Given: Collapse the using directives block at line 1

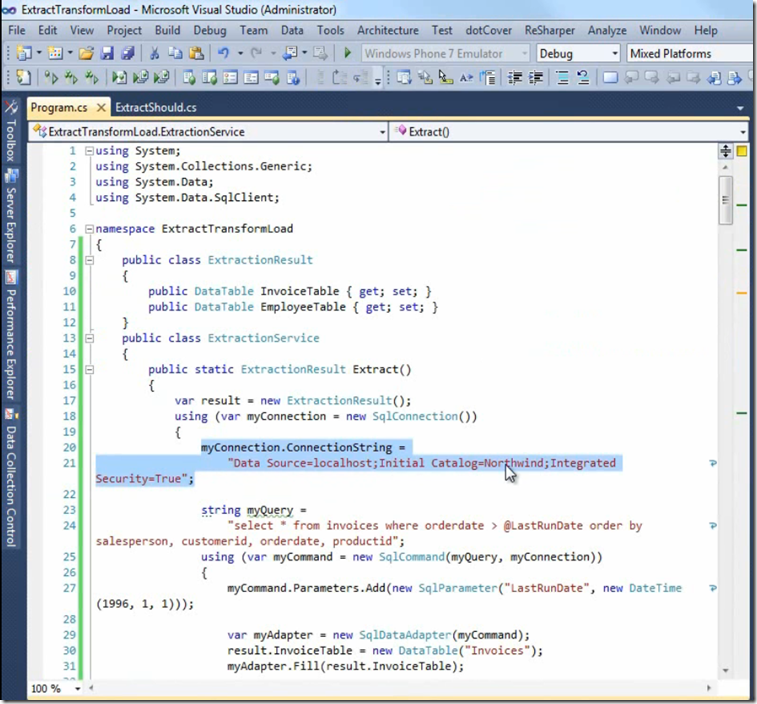Looking at the screenshot, I should [x=89, y=151].
